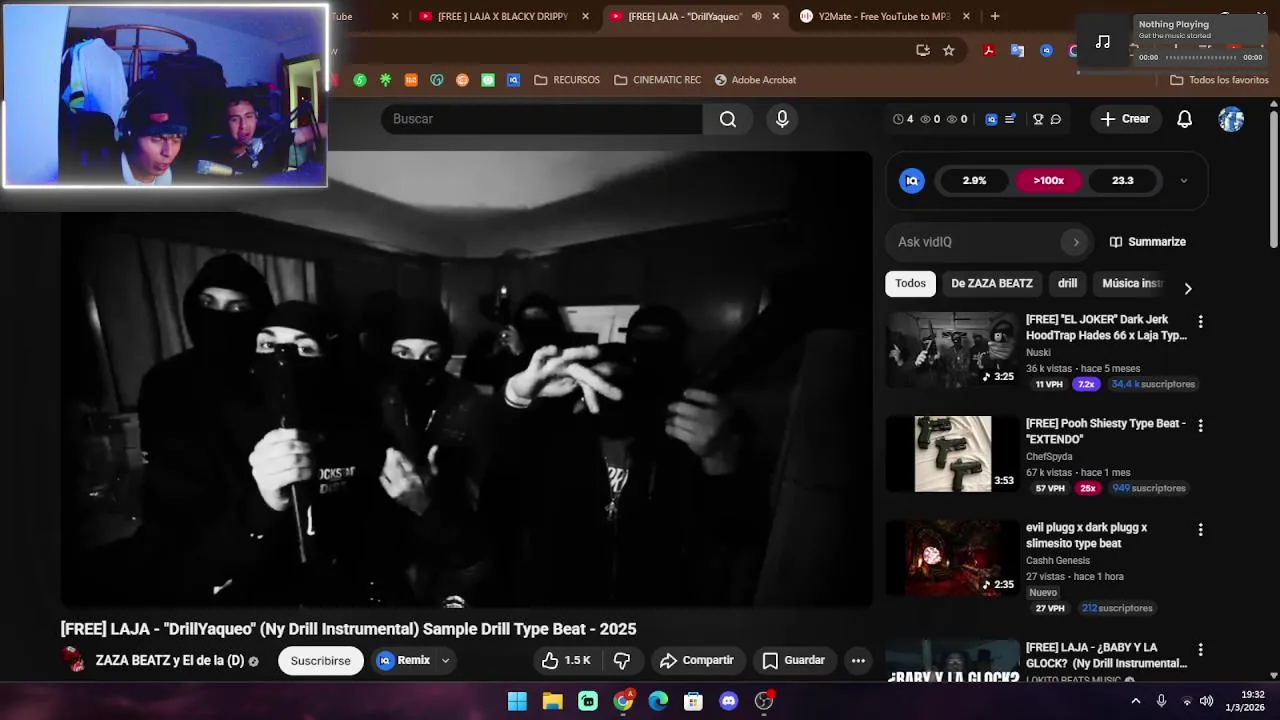Toggle system volume speaker in tray
Viewport: 1280px width, 720px height.
coord(1206,701)
